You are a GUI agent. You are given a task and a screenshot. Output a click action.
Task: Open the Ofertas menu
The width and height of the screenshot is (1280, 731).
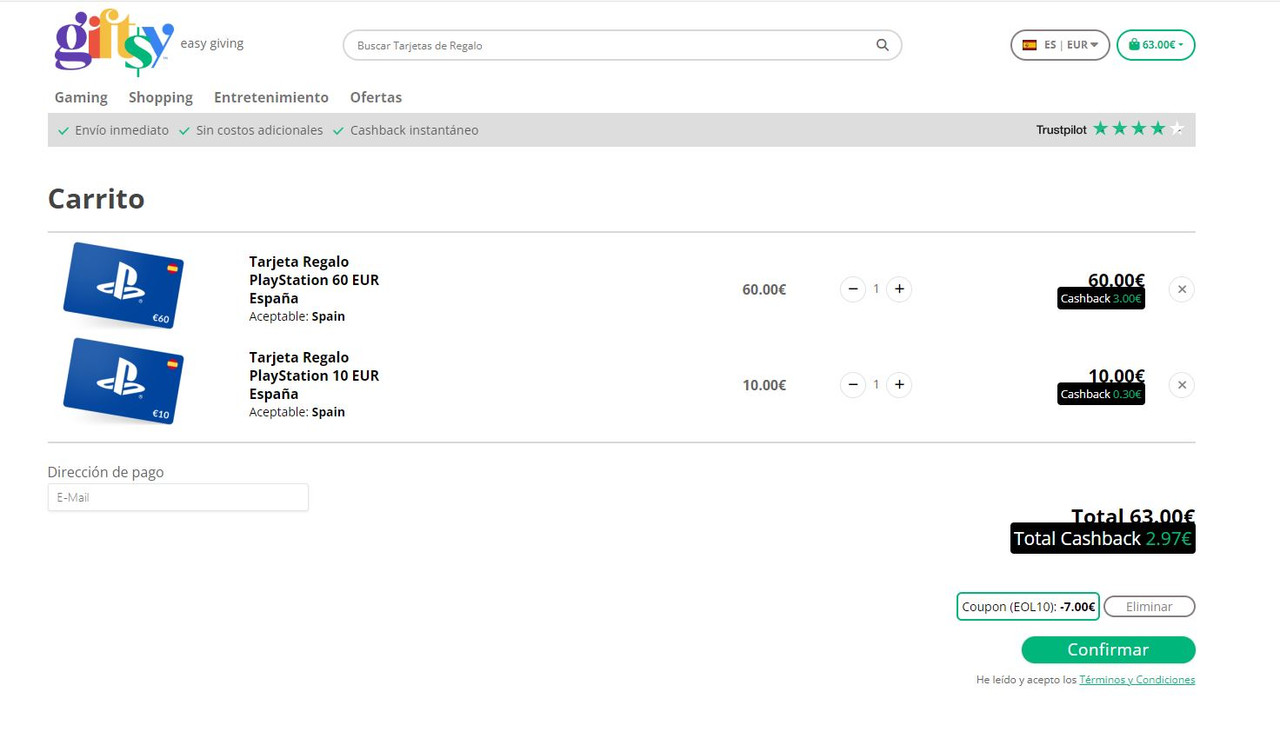[x=376, y=97]
